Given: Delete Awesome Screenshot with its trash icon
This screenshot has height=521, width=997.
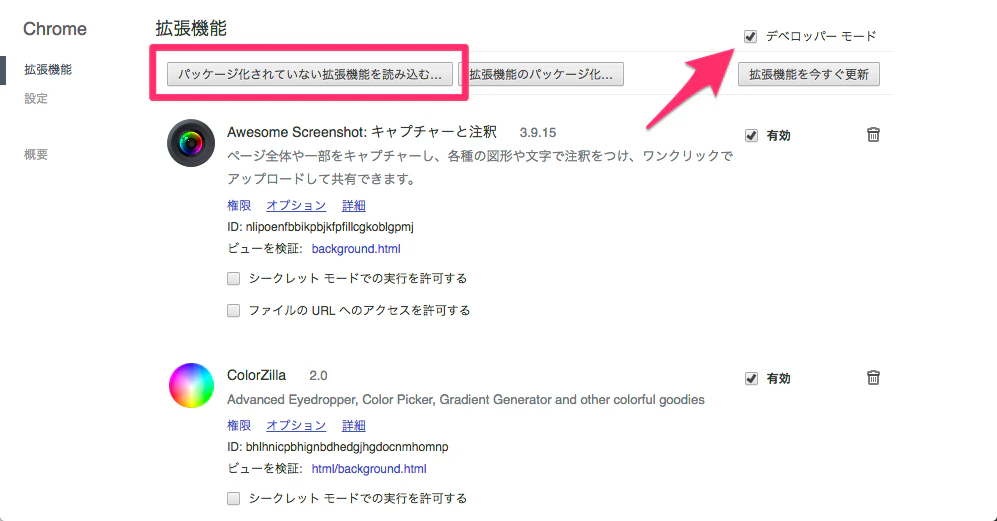Looking at the screenshot, I should pyautogui.click(x=873, y=135).
